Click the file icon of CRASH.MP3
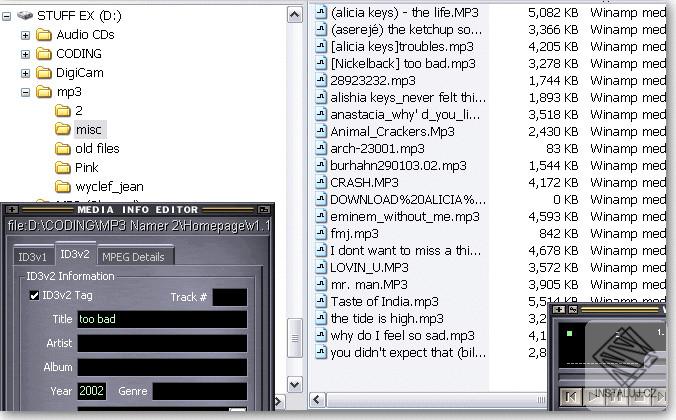This screenshot has height=420, width=676. (x=321, y=182)
